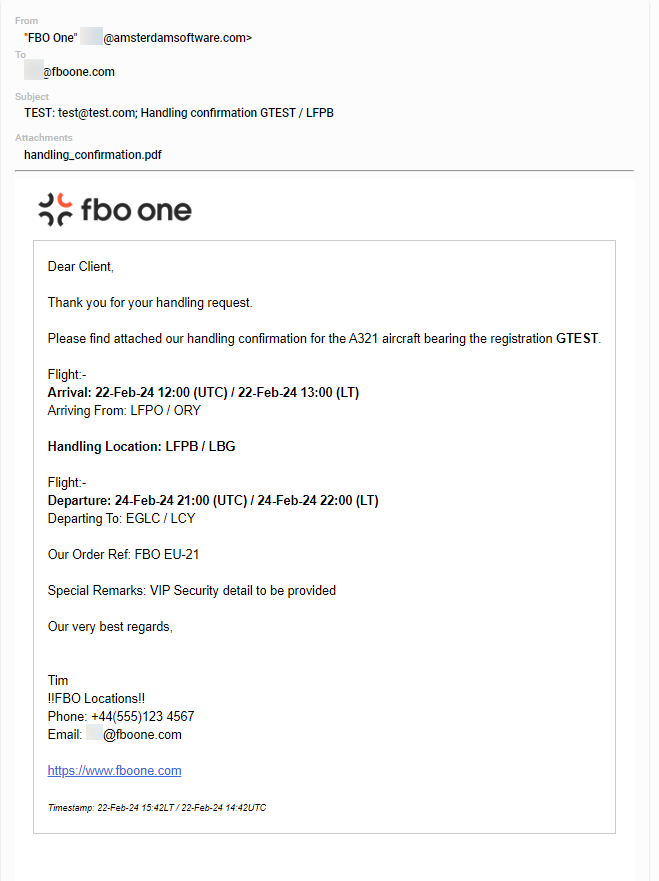This screenshot has height=881, width=659.
Task: Click the signature email @fboone.com
Action: 142,734
